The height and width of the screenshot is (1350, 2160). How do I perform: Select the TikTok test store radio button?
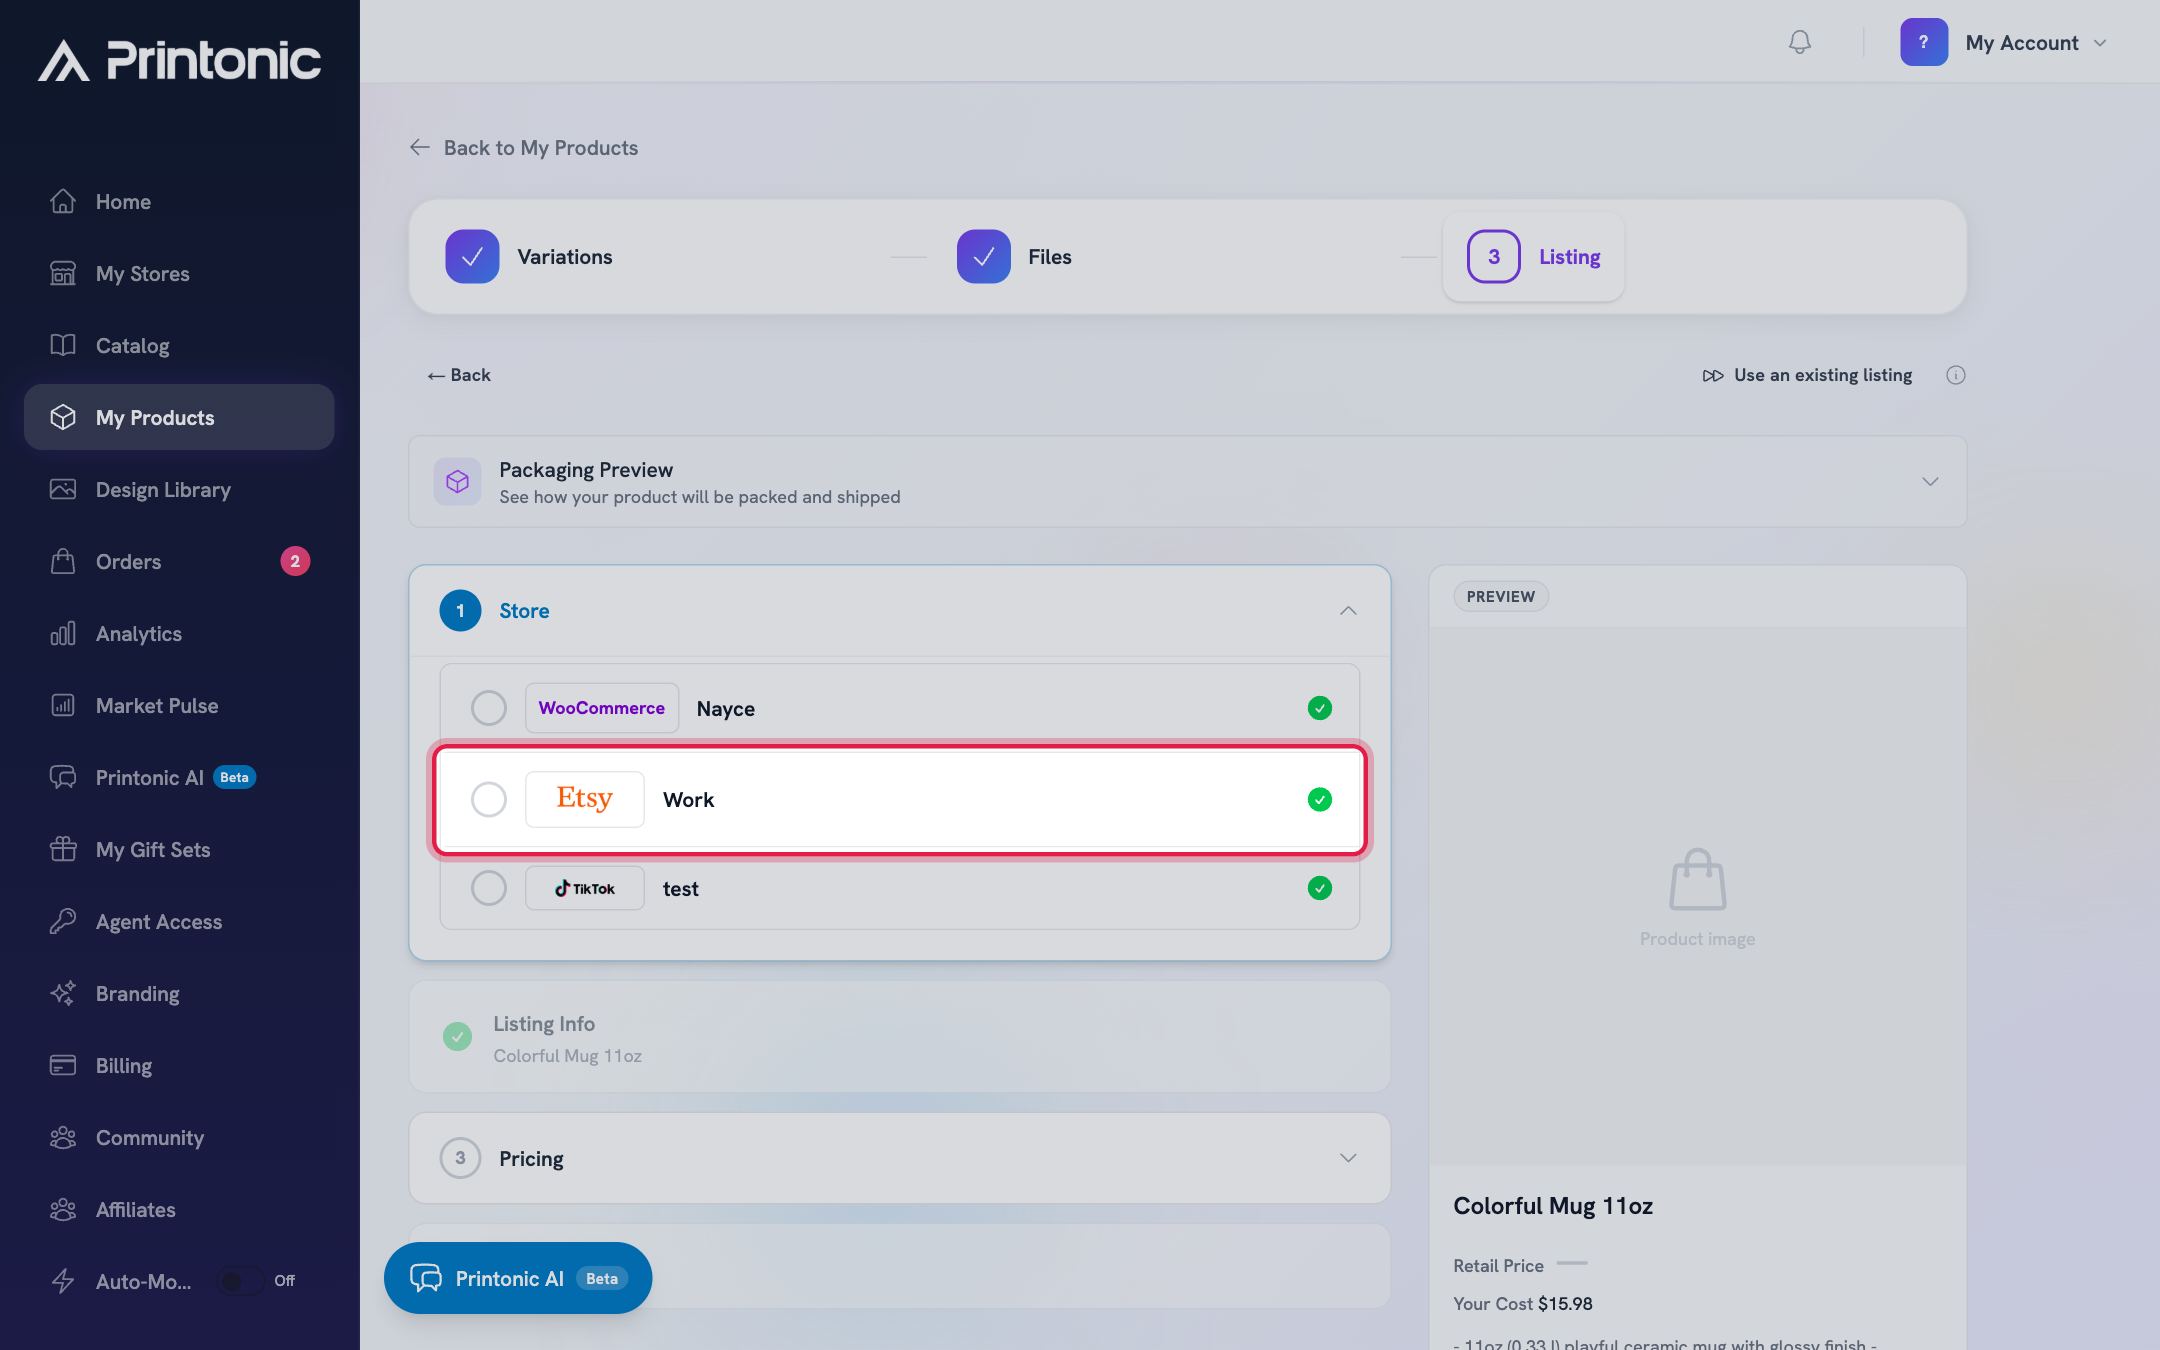[488, 888]
